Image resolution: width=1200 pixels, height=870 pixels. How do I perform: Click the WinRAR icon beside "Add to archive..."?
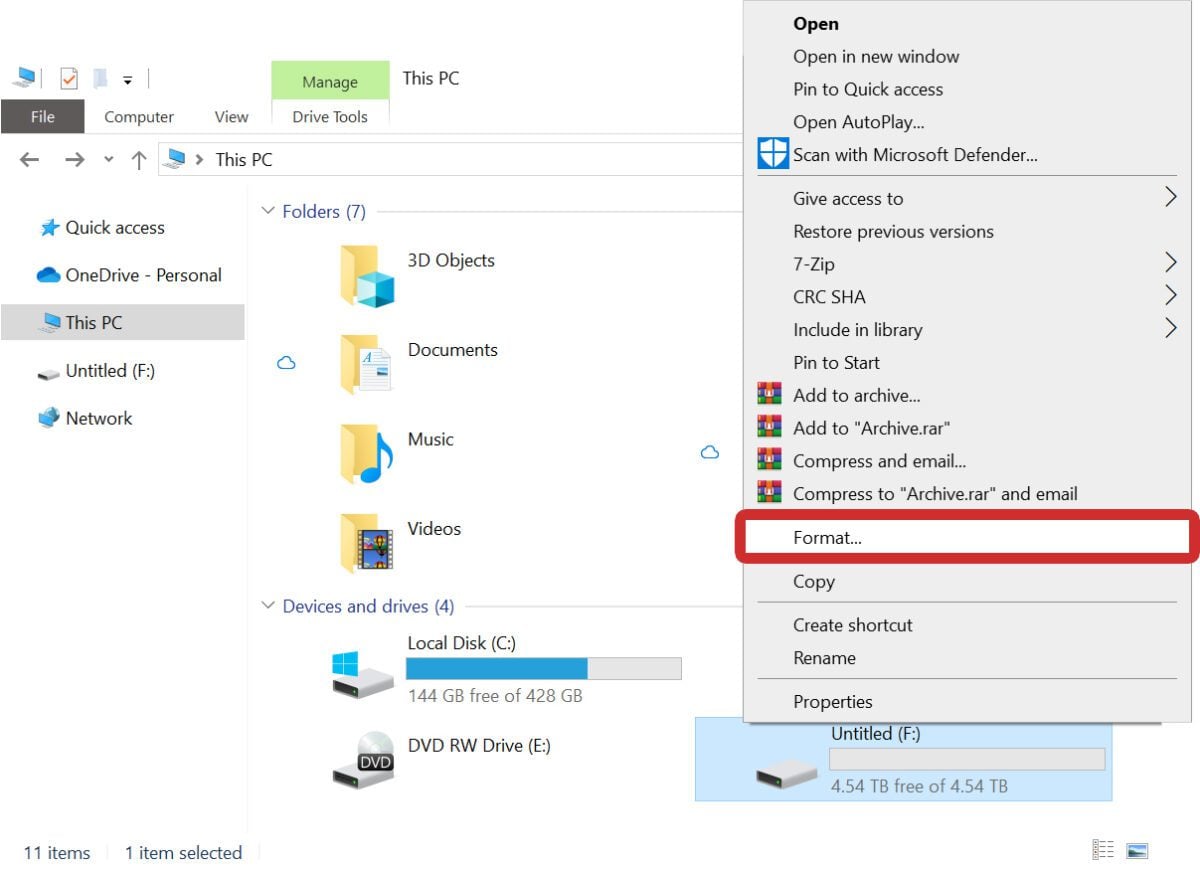[769, 394]
